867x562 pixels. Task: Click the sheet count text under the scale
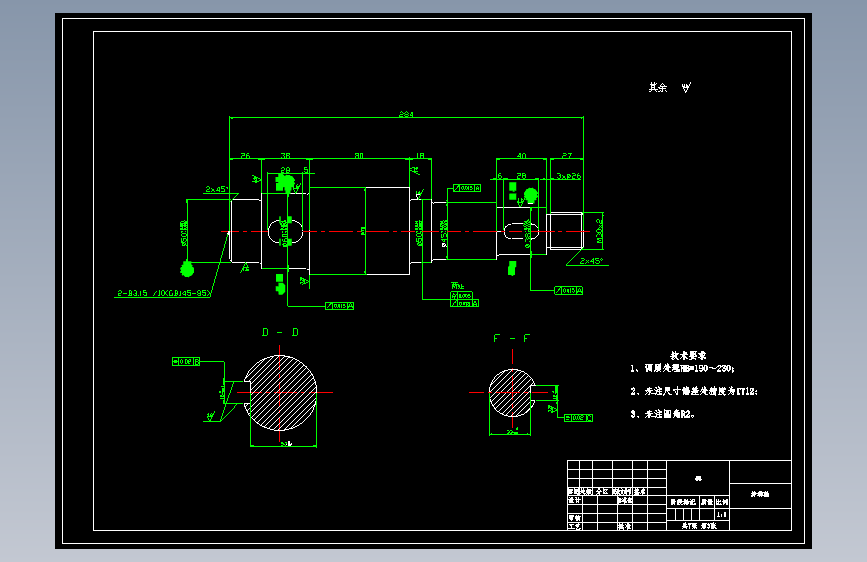click(699, 525)
